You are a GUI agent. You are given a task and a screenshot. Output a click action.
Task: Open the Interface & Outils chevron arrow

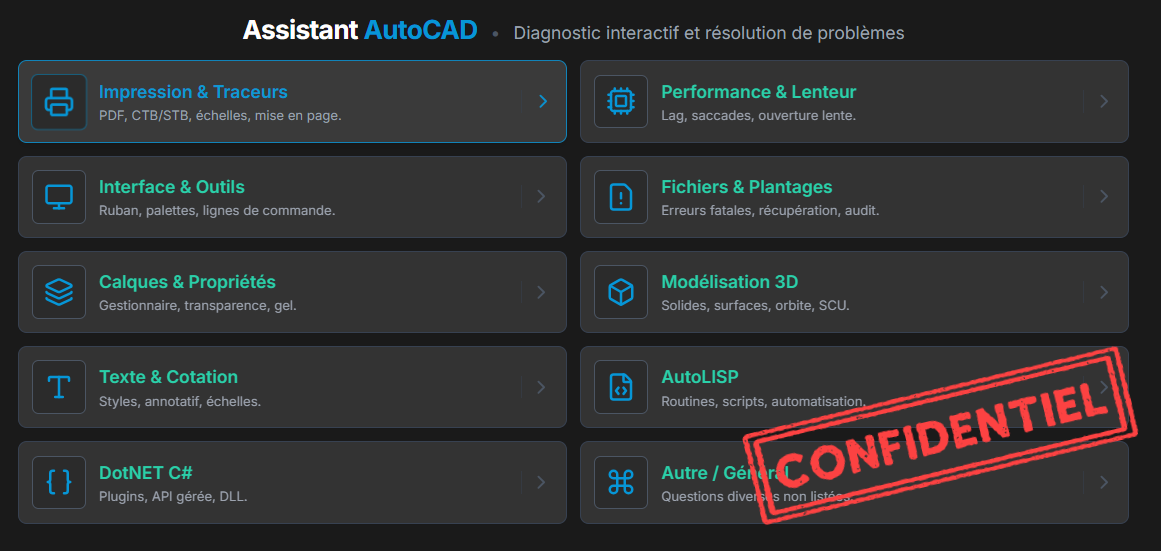click(541, 197)
